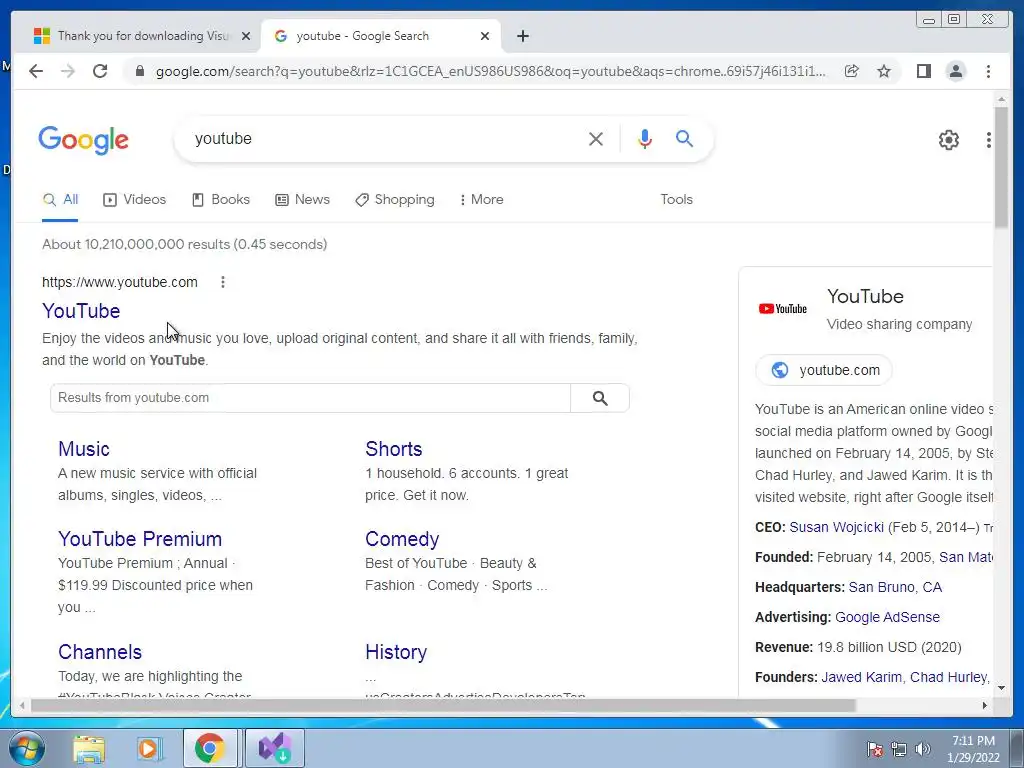Screen dimensions: 1024x768
Task: Click the Results from youtube.com field
Action: 310,398
